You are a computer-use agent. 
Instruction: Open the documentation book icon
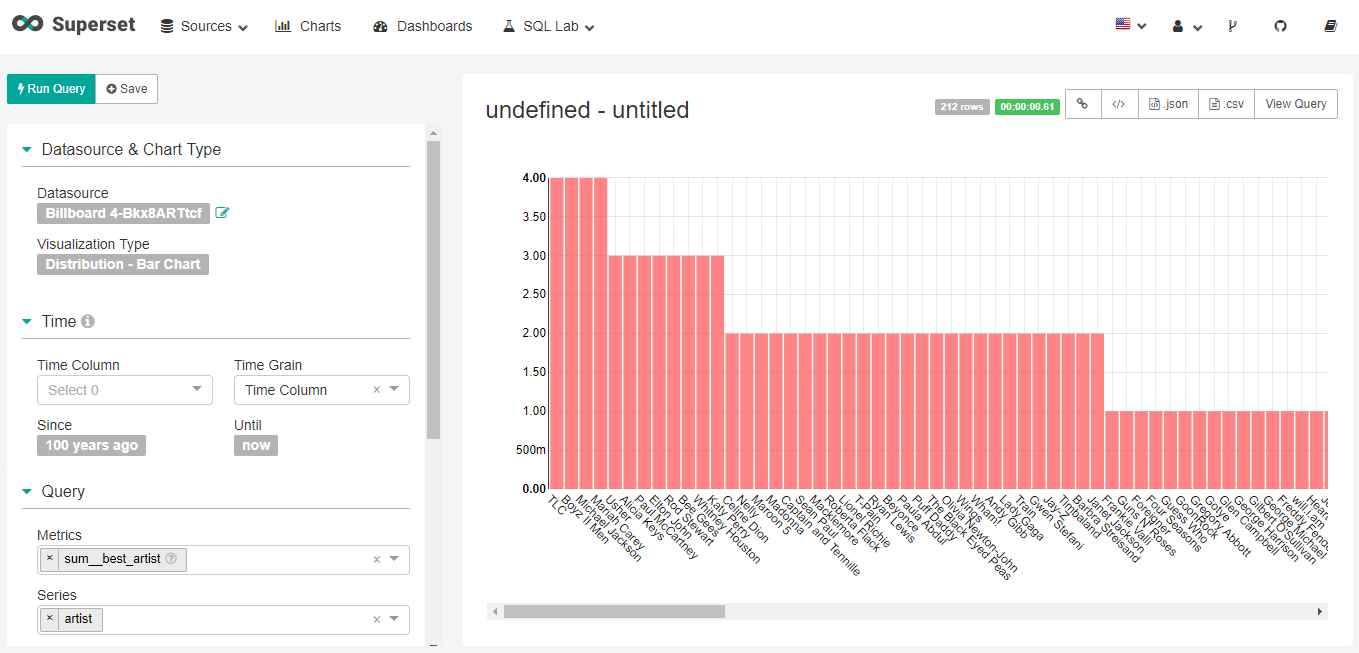point(1330,26)
